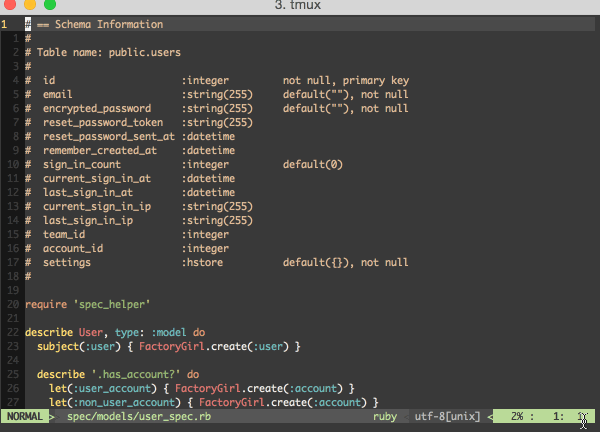Click ':datetime' on remember_created_at row
The width and height of the screenshot is (600, 432).
[x=208, y=150]
